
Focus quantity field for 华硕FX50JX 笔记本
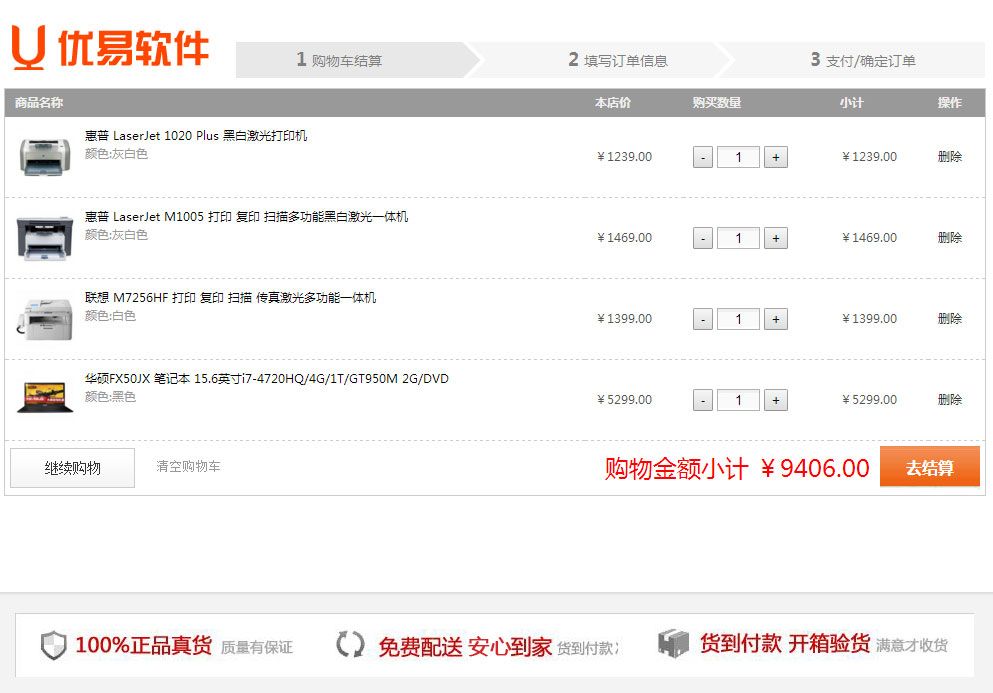738,400
